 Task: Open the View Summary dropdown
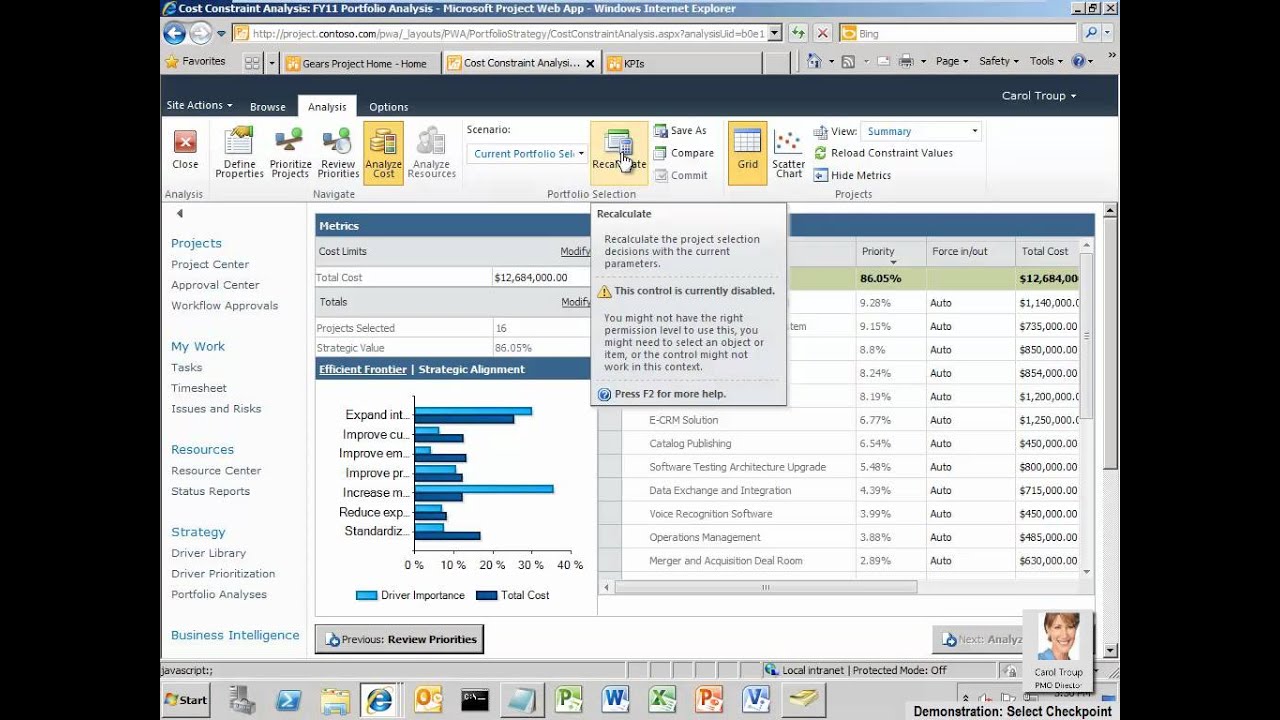point(921,131)
